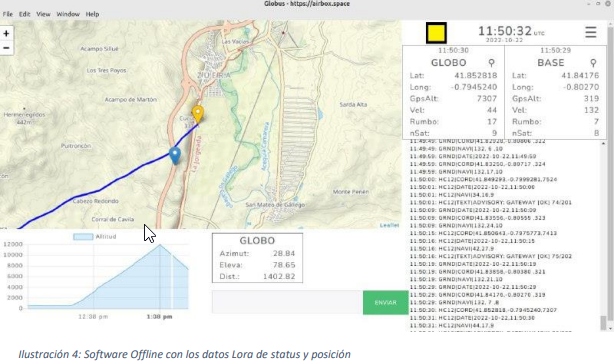
Task: Toggle the Altitud legend series
Action: (95, 237)
